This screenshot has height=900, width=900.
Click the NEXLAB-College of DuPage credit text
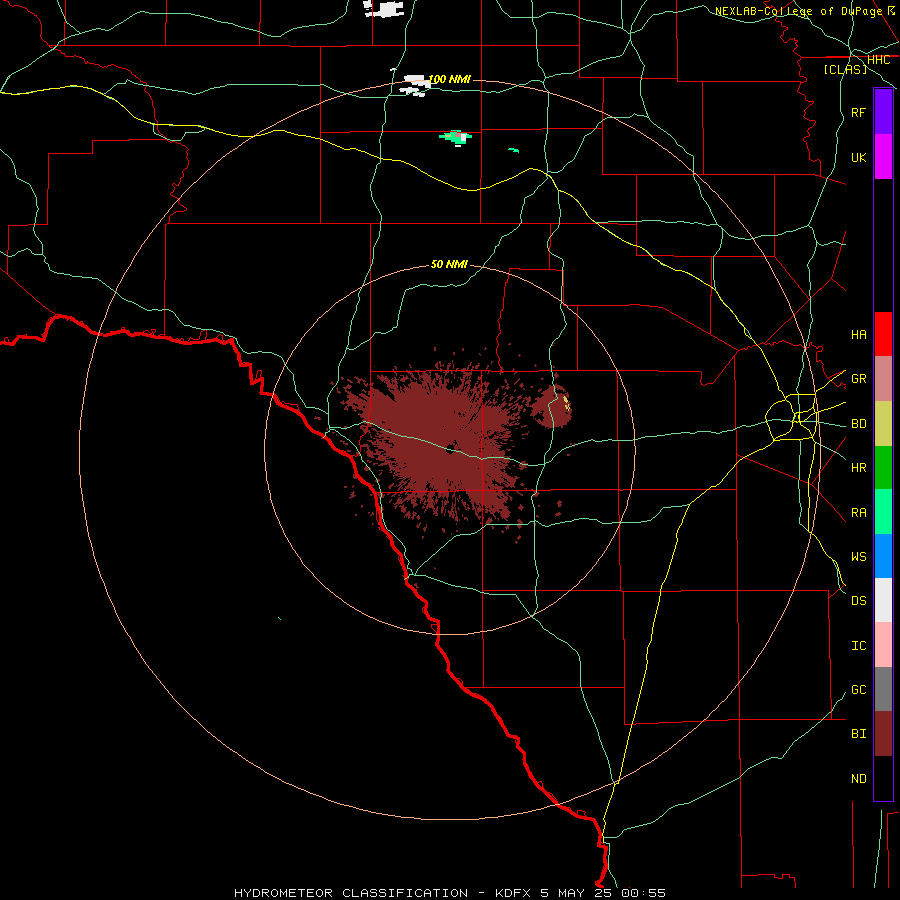pyautogui.click(x=798, y=11)
